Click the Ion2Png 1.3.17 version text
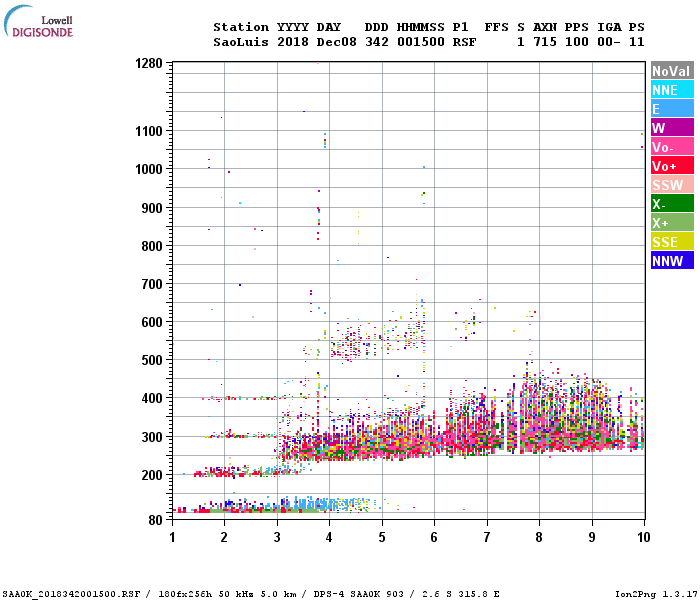The height and width of the screenshot is (600, 700). 657,594
